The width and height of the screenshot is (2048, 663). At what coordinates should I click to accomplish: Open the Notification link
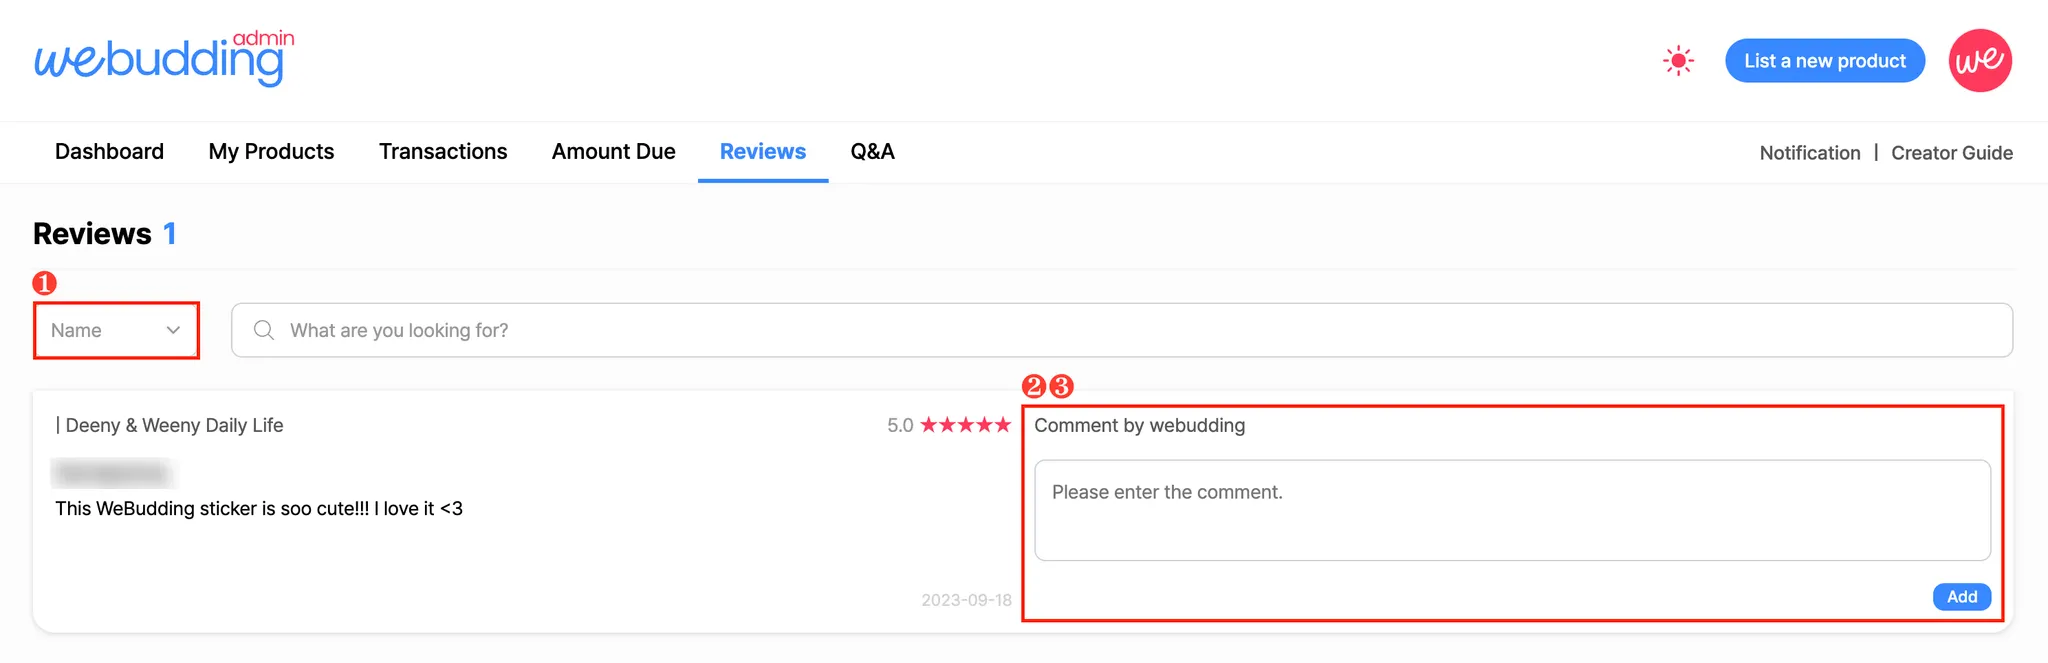point(1809,153)
